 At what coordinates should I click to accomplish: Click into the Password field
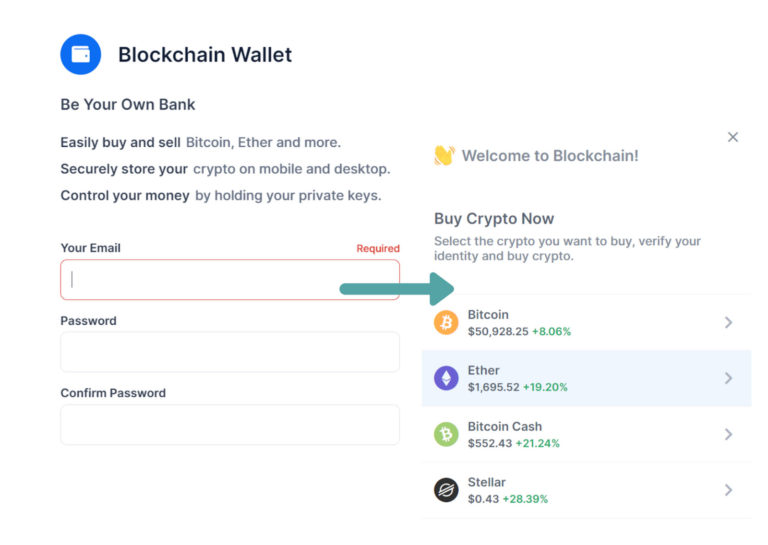(x=230, y=352)
